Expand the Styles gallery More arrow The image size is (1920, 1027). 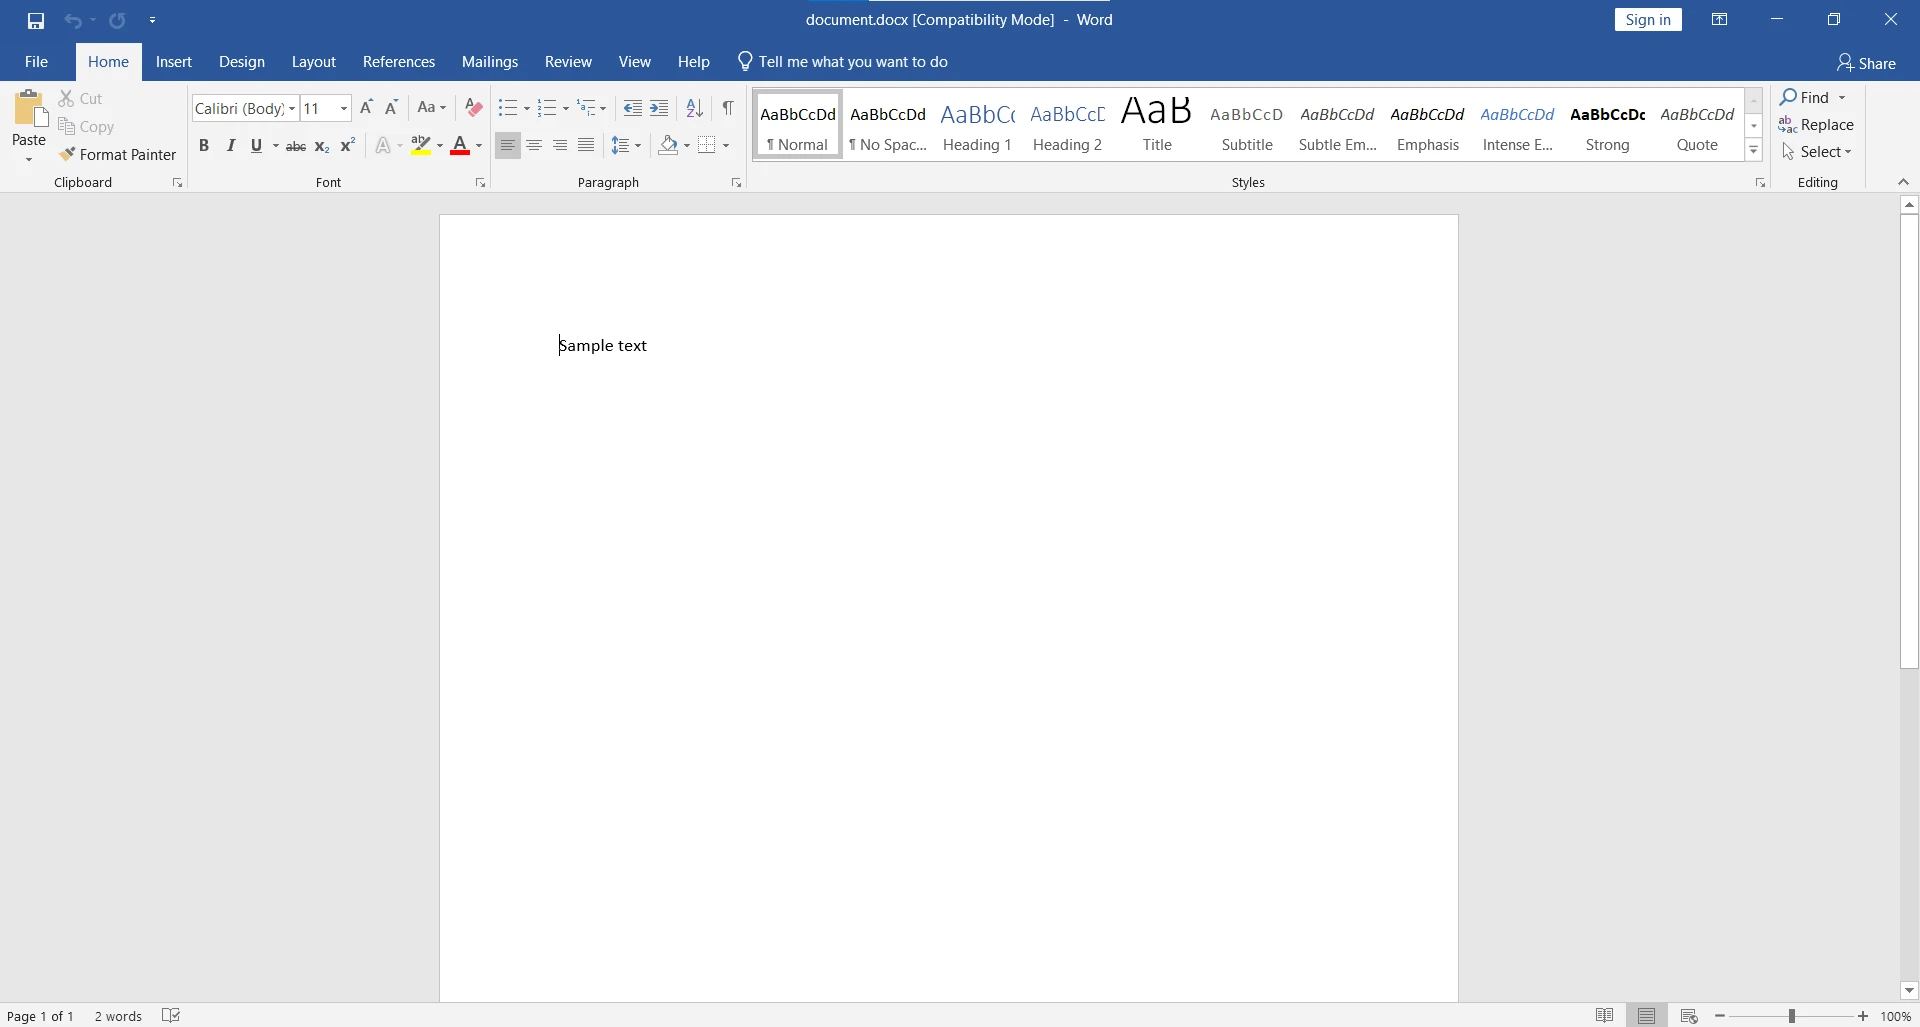(1754, 151)
